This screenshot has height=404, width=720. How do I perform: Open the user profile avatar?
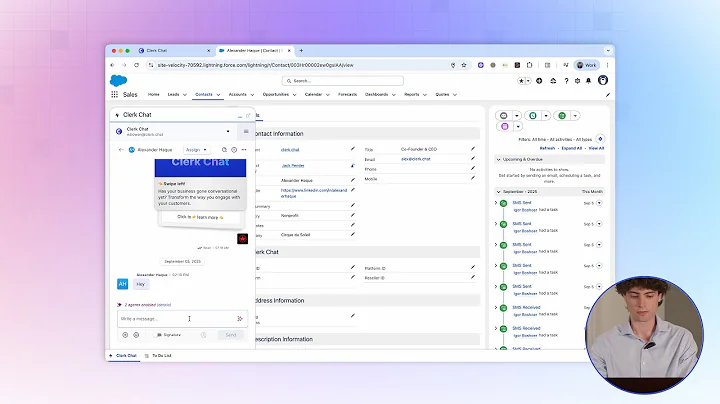click(603, 80)
